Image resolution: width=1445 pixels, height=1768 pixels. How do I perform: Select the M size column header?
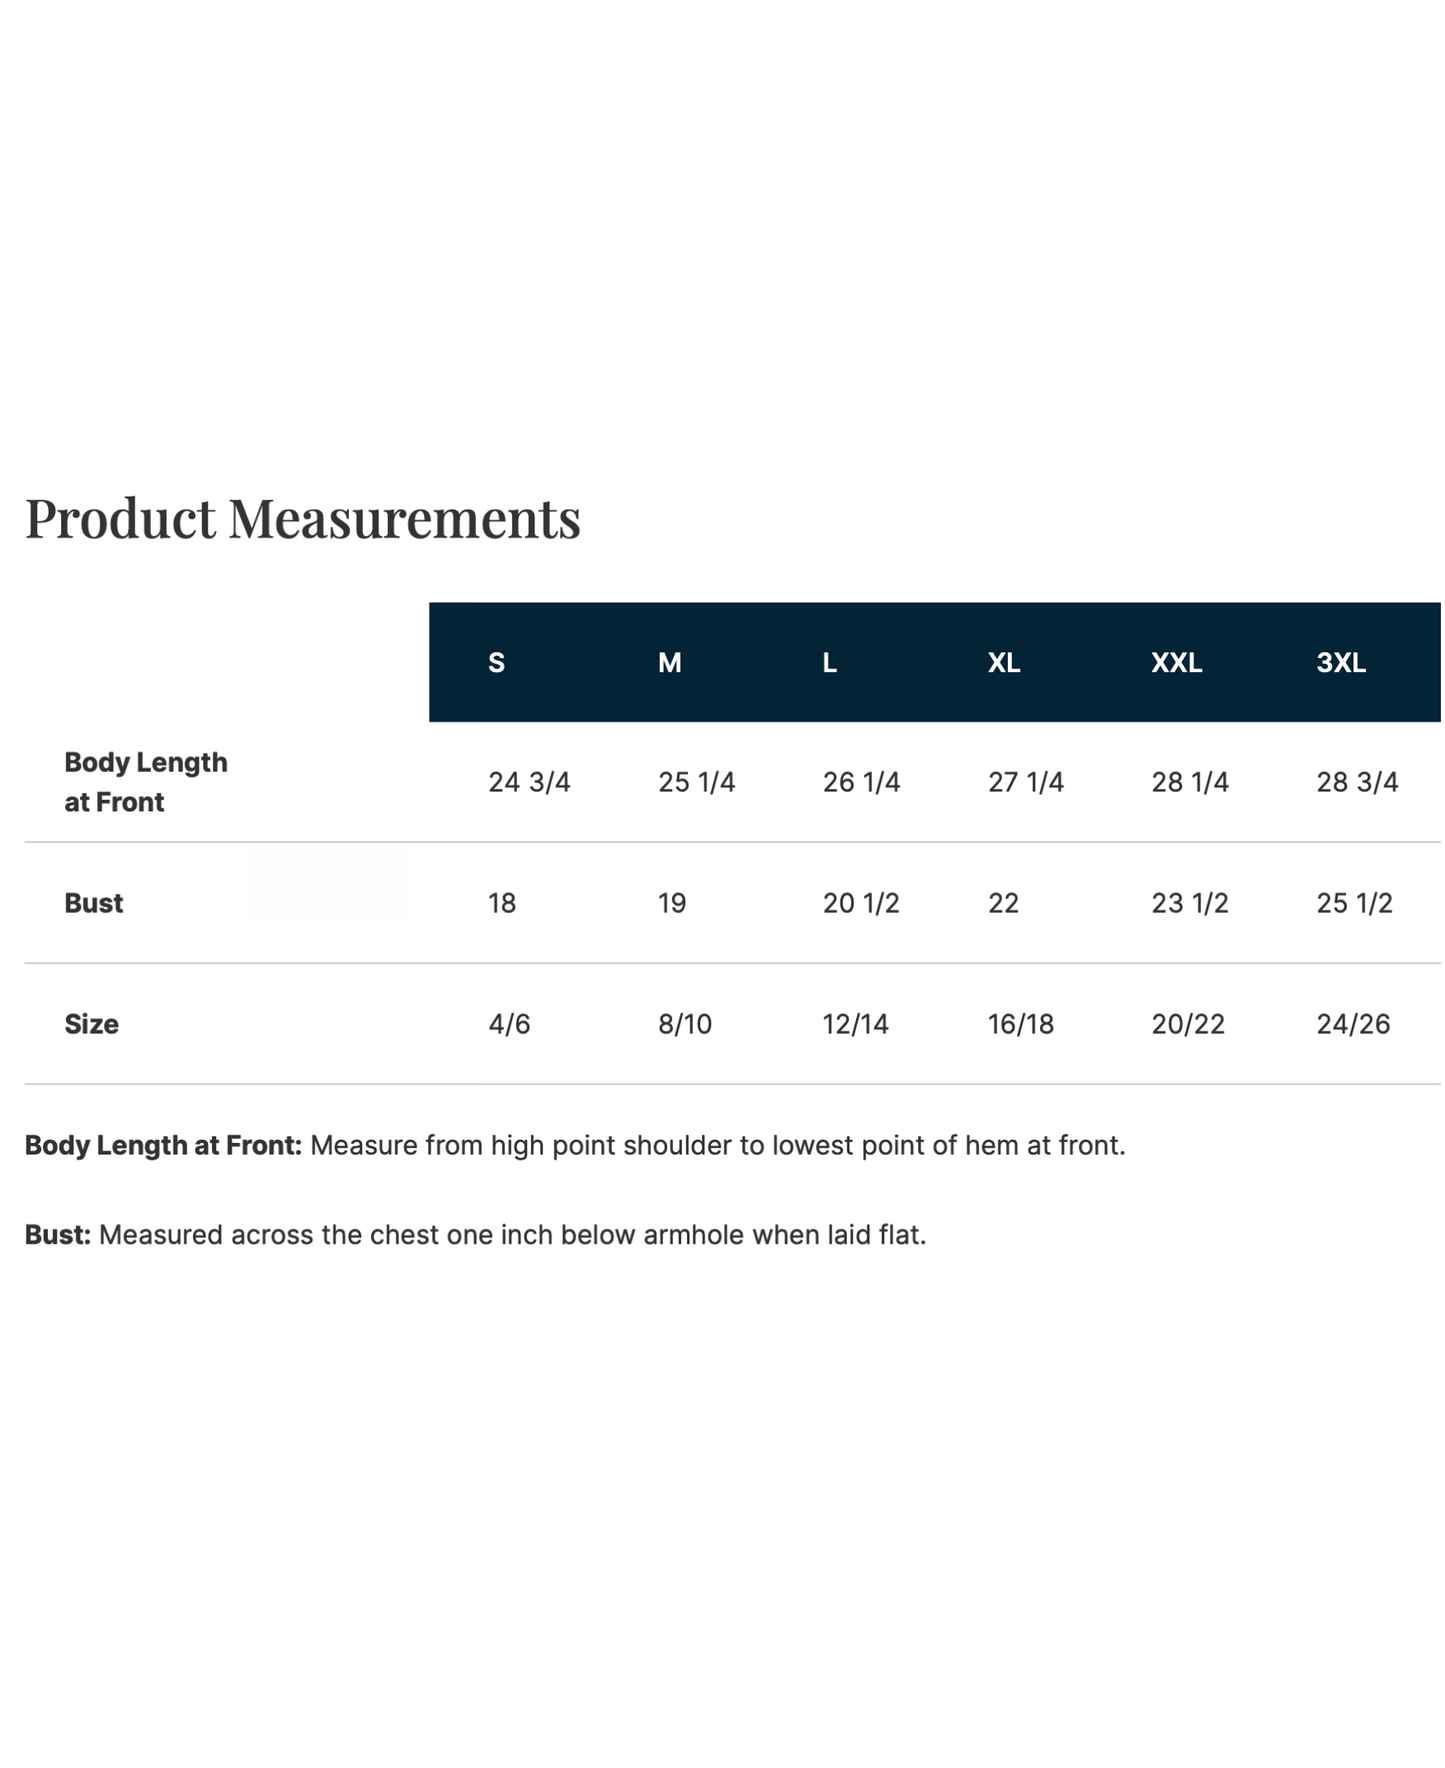click(x=670, y=663)
